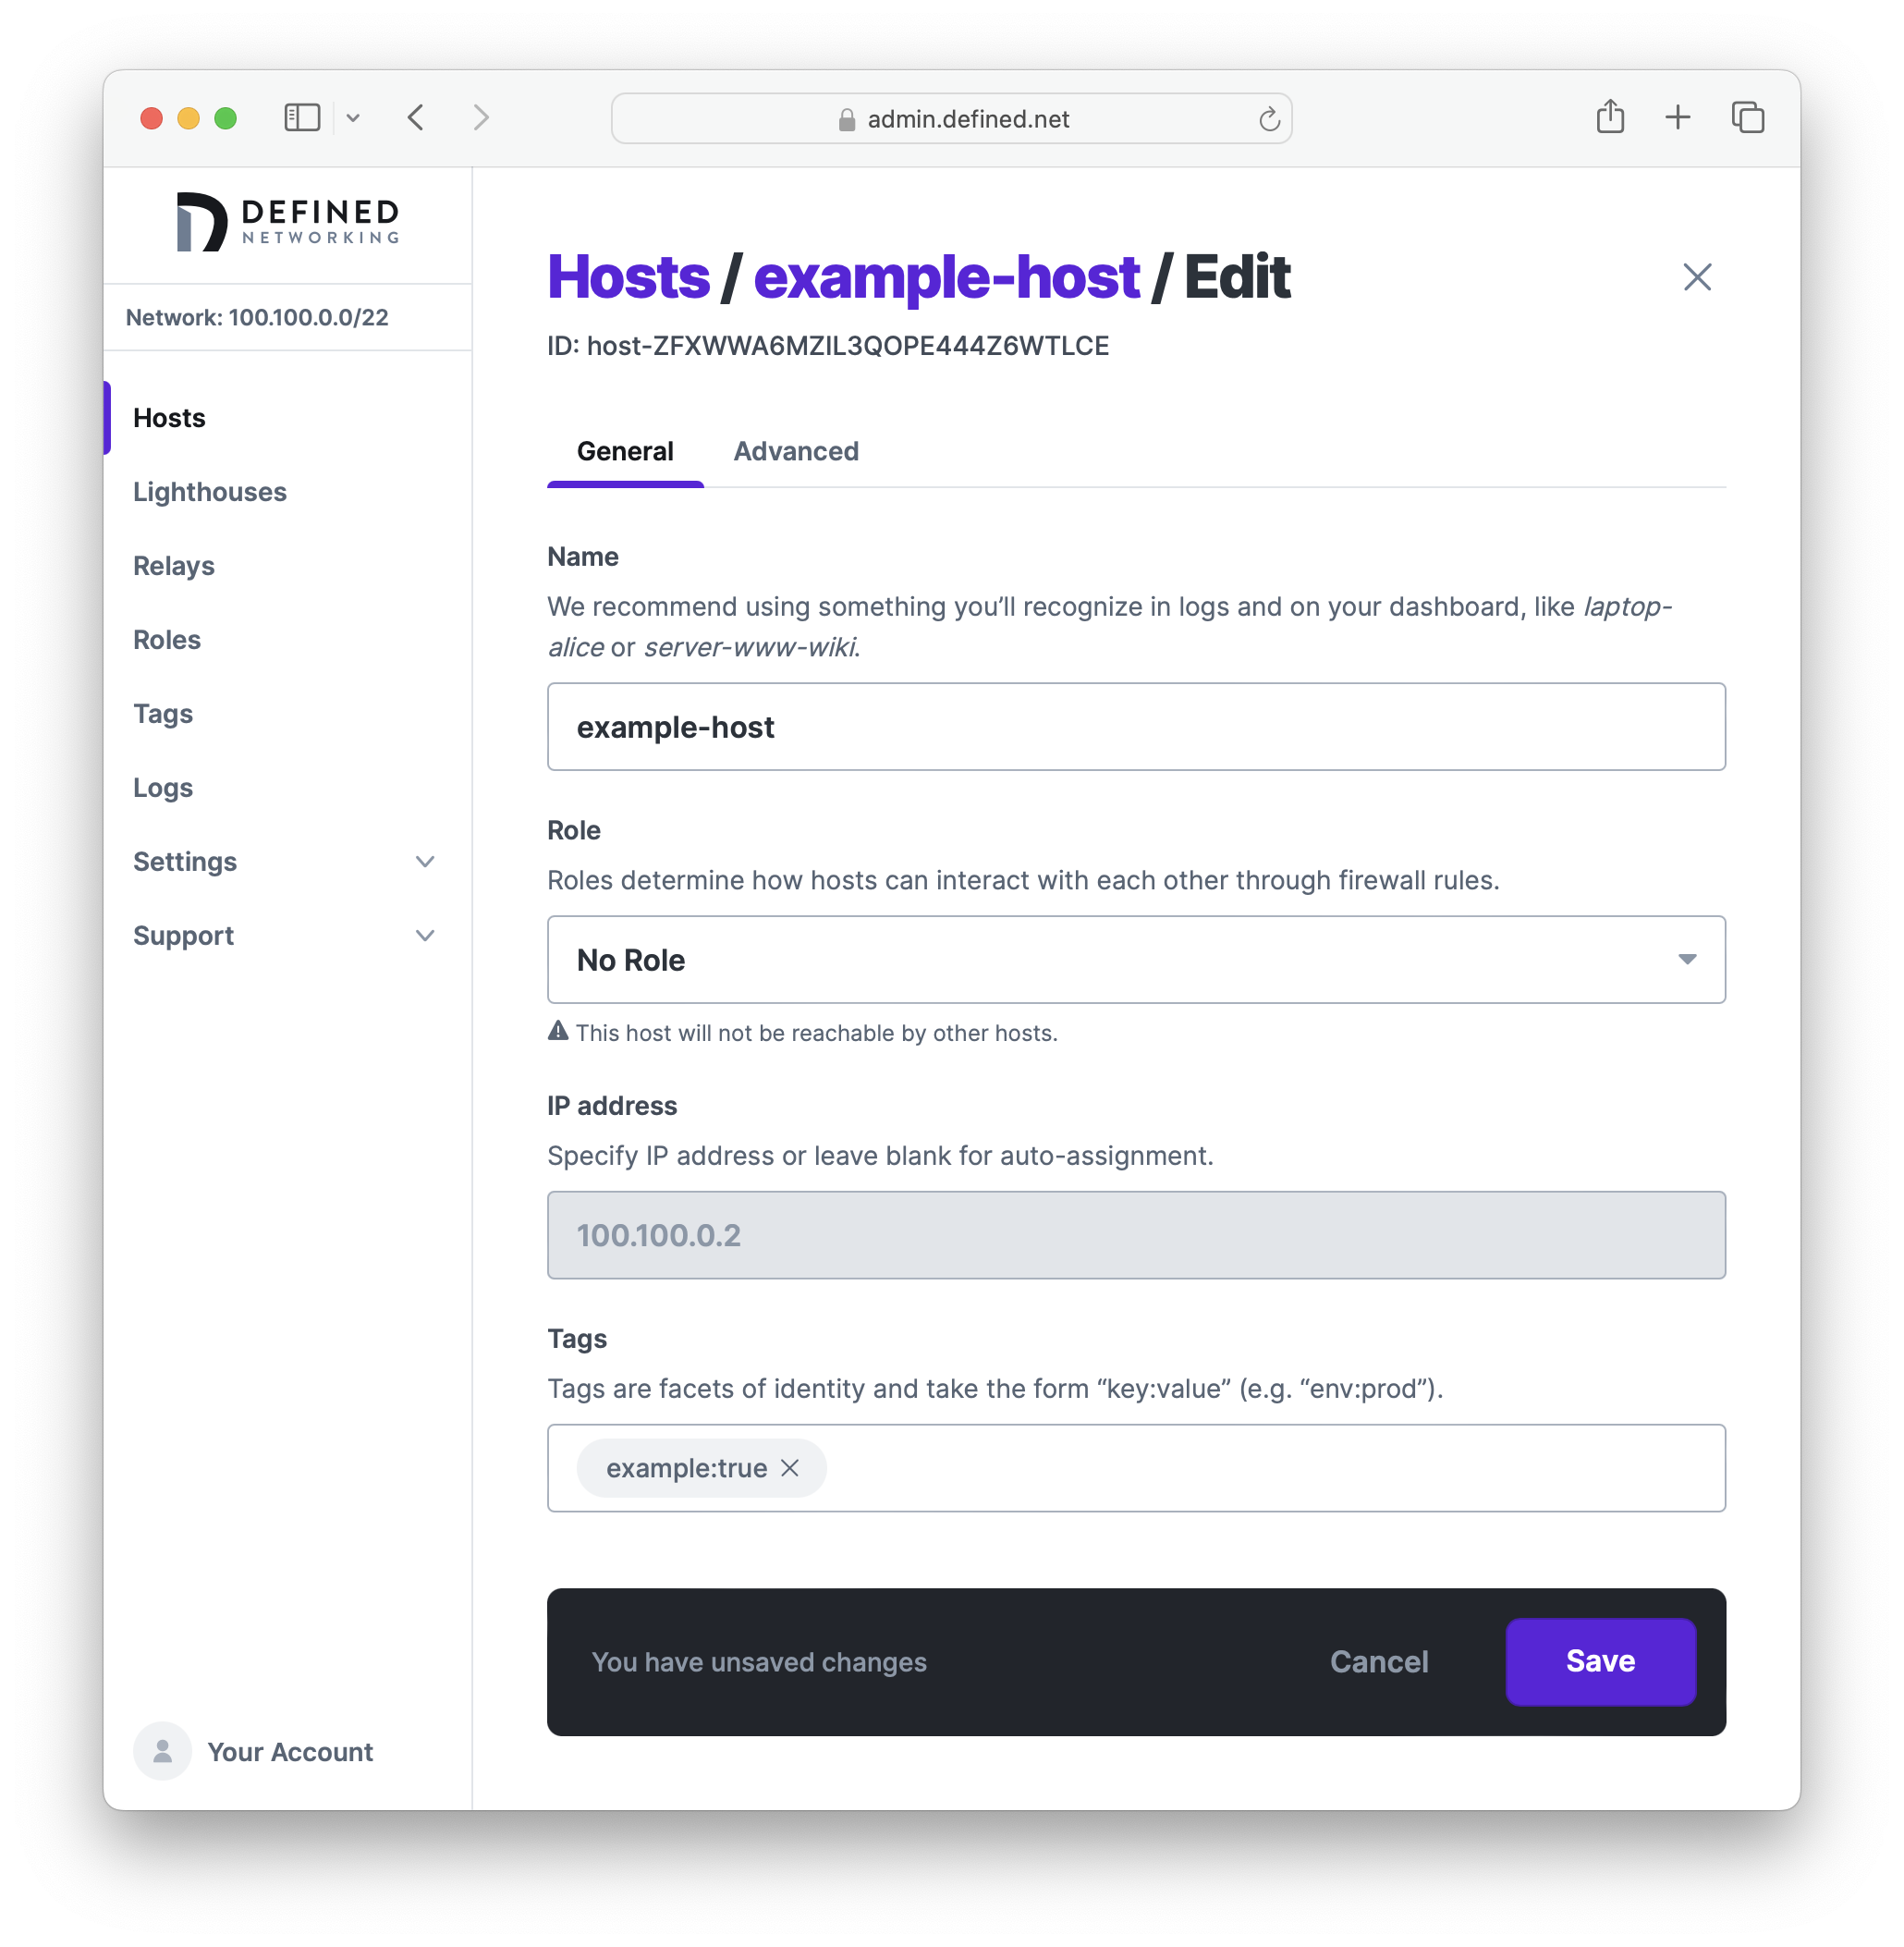The height and width of the screenshot is (1947, 1904).
Task: Select the General tab
Action: click(624, 452)
